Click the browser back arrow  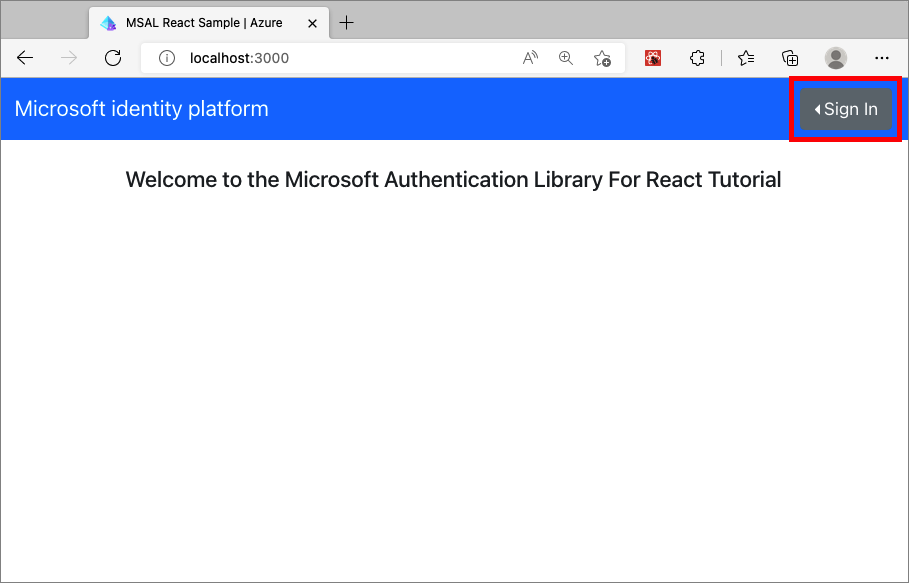[x=25, y=58]
